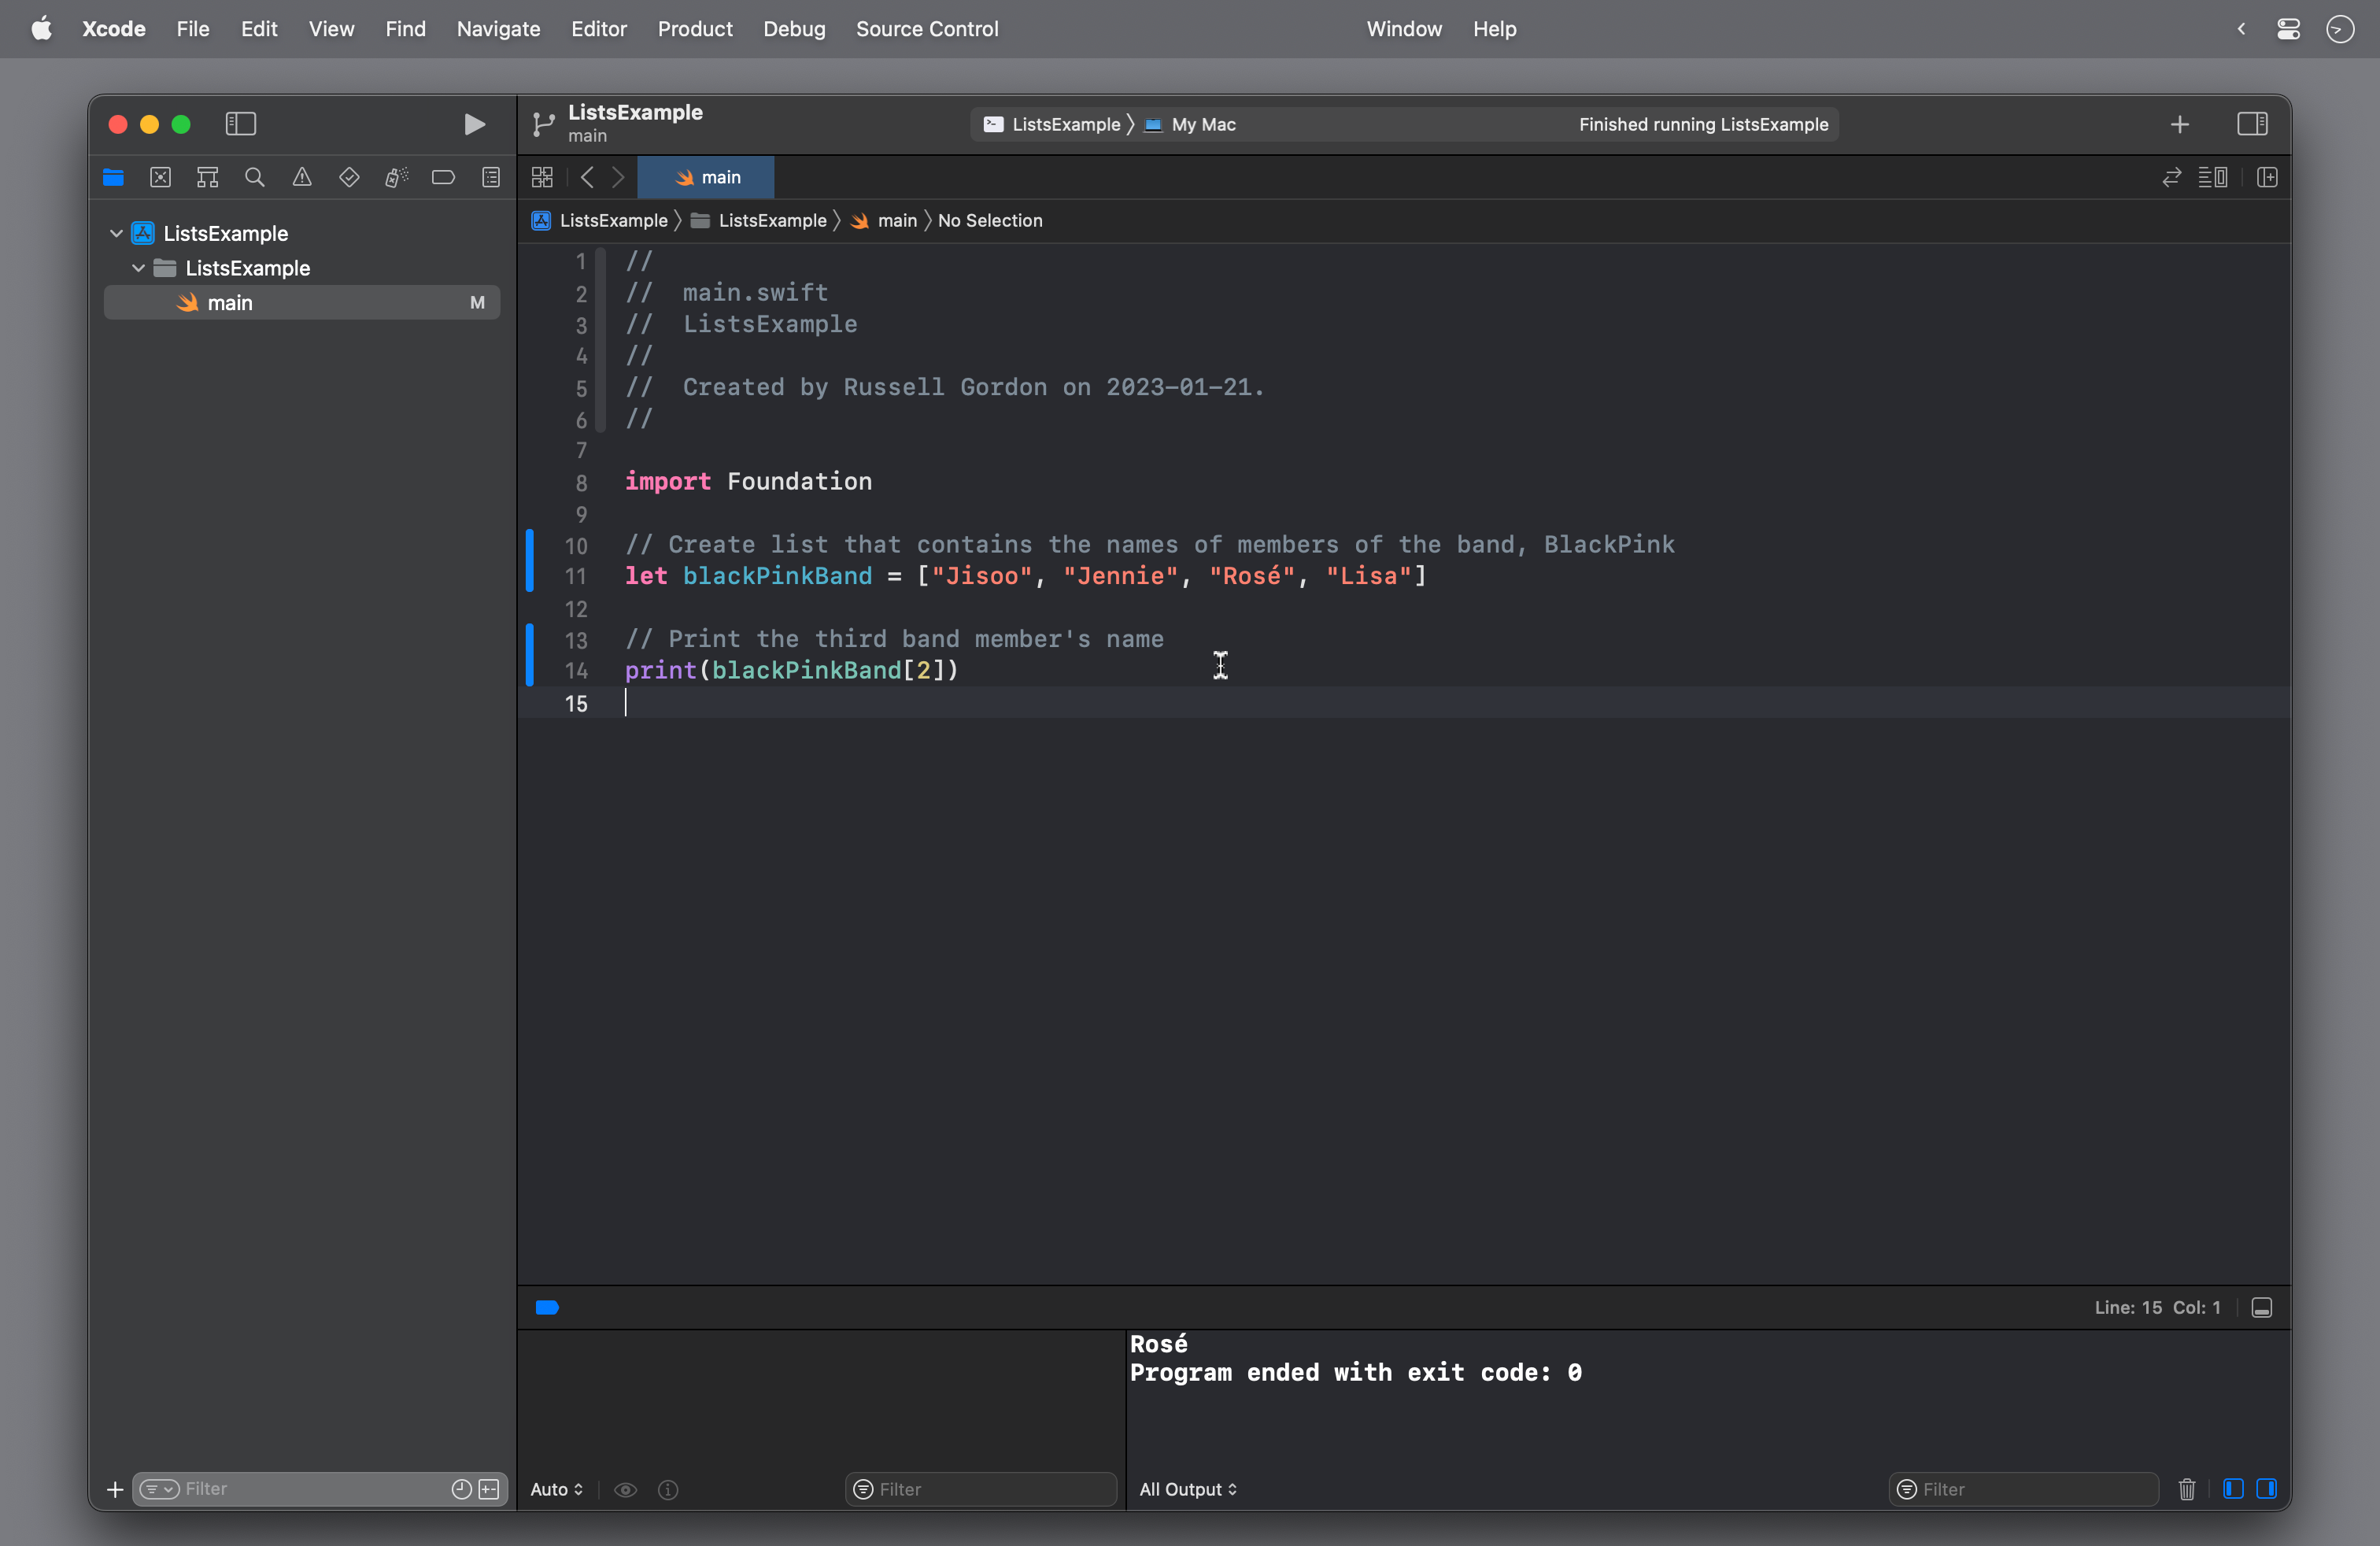The width and height of the screenshot is (2380, 1546).
Task: Switch to the main editor tab
Action: tap(706, 177)
